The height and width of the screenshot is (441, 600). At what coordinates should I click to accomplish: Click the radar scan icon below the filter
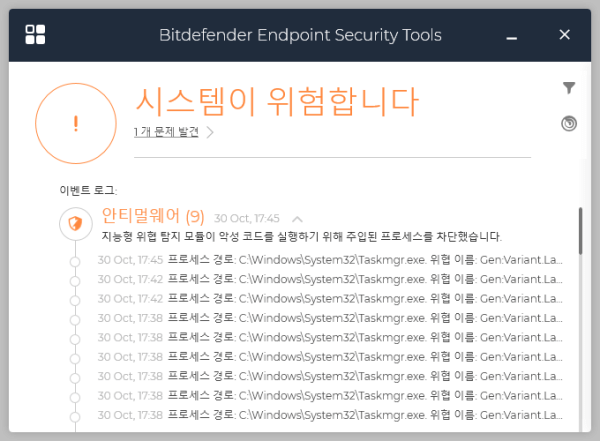pos(569,124)
